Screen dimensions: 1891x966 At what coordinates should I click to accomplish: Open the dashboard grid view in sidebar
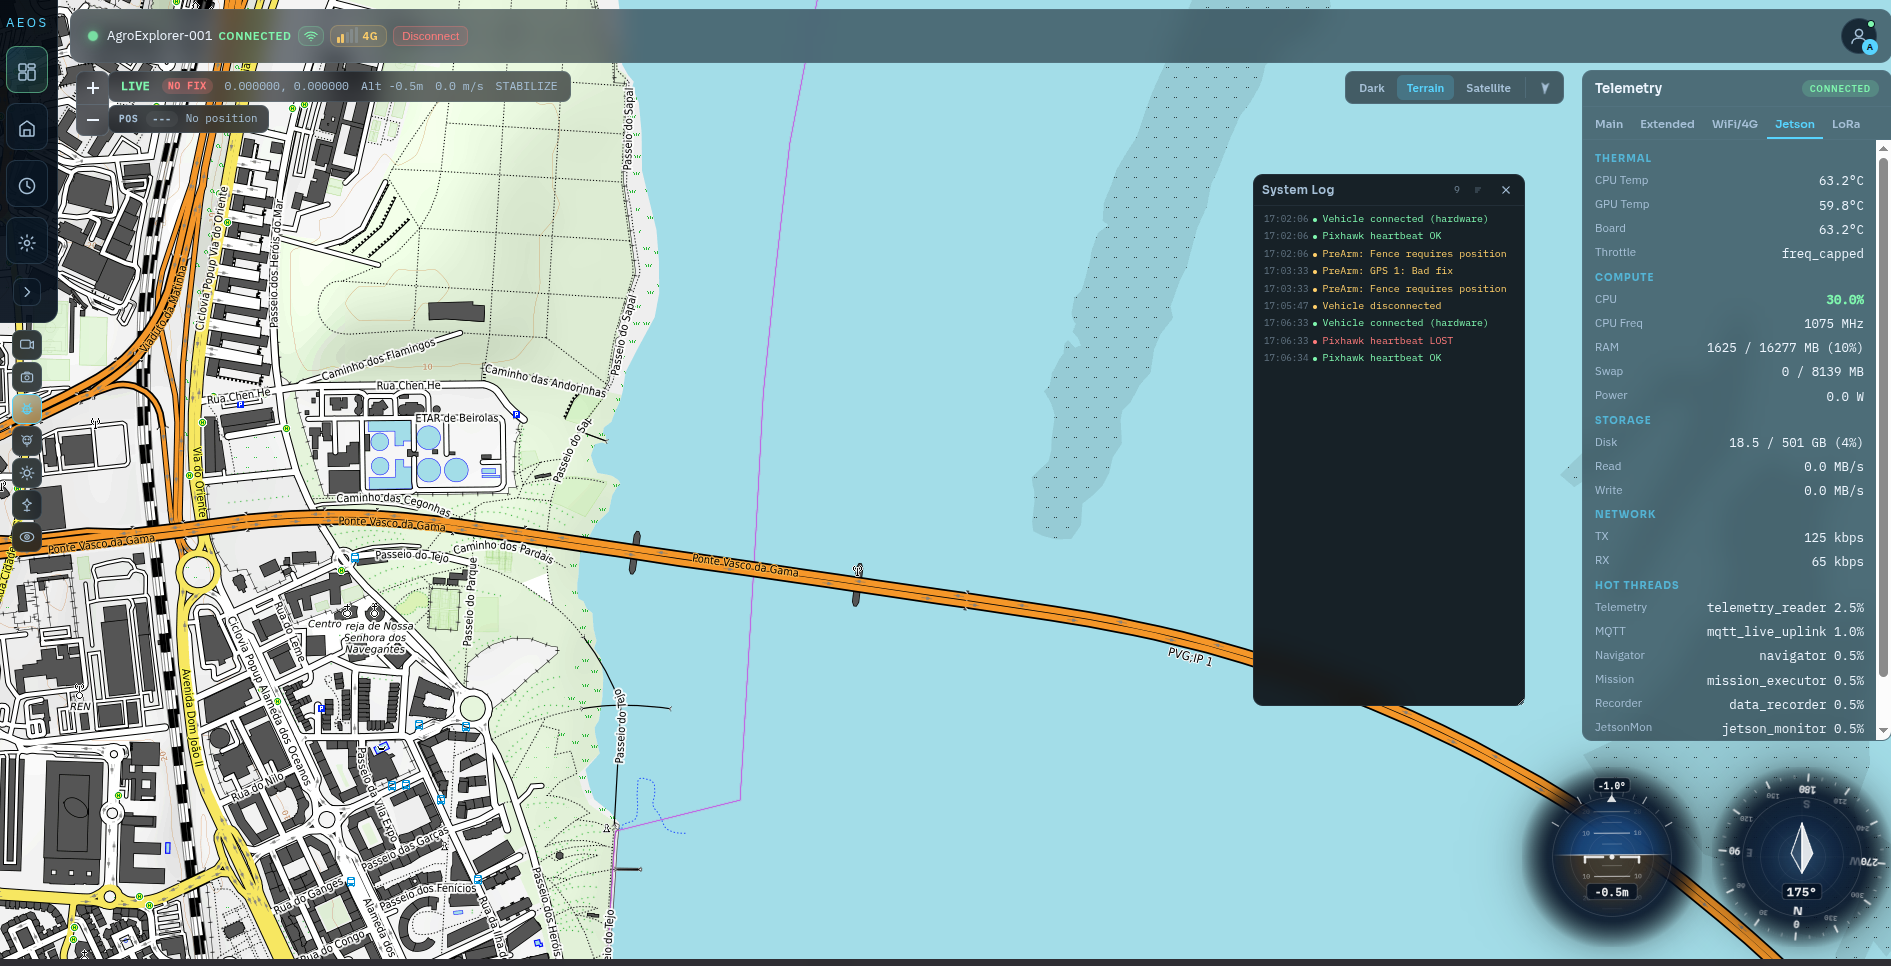coord(27,72)
